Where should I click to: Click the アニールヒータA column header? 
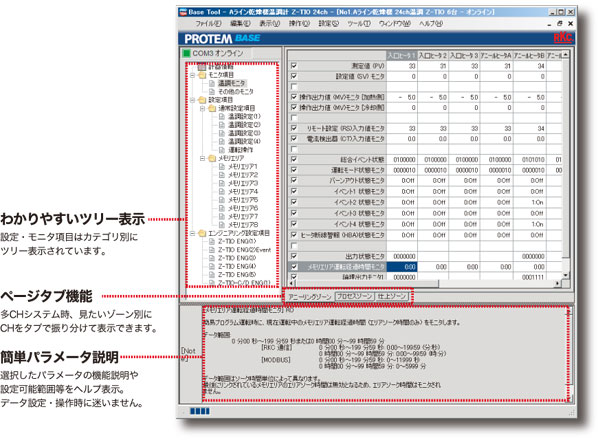[496, 55]
